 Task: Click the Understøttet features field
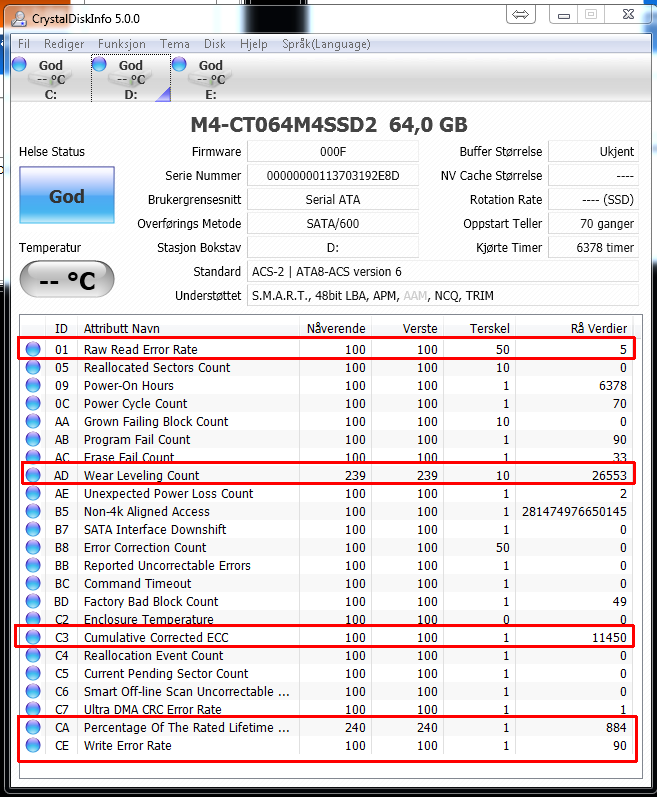click(443, 295)
